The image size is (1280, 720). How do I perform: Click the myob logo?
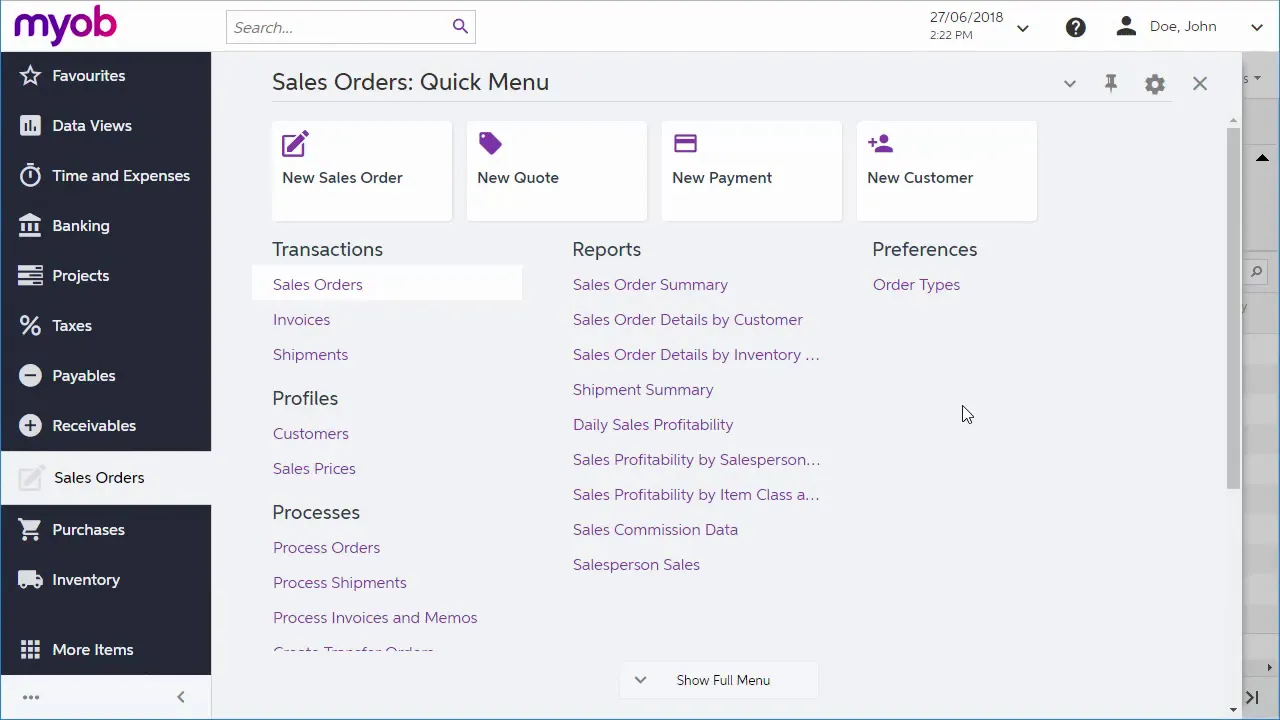tap(65, 26)
